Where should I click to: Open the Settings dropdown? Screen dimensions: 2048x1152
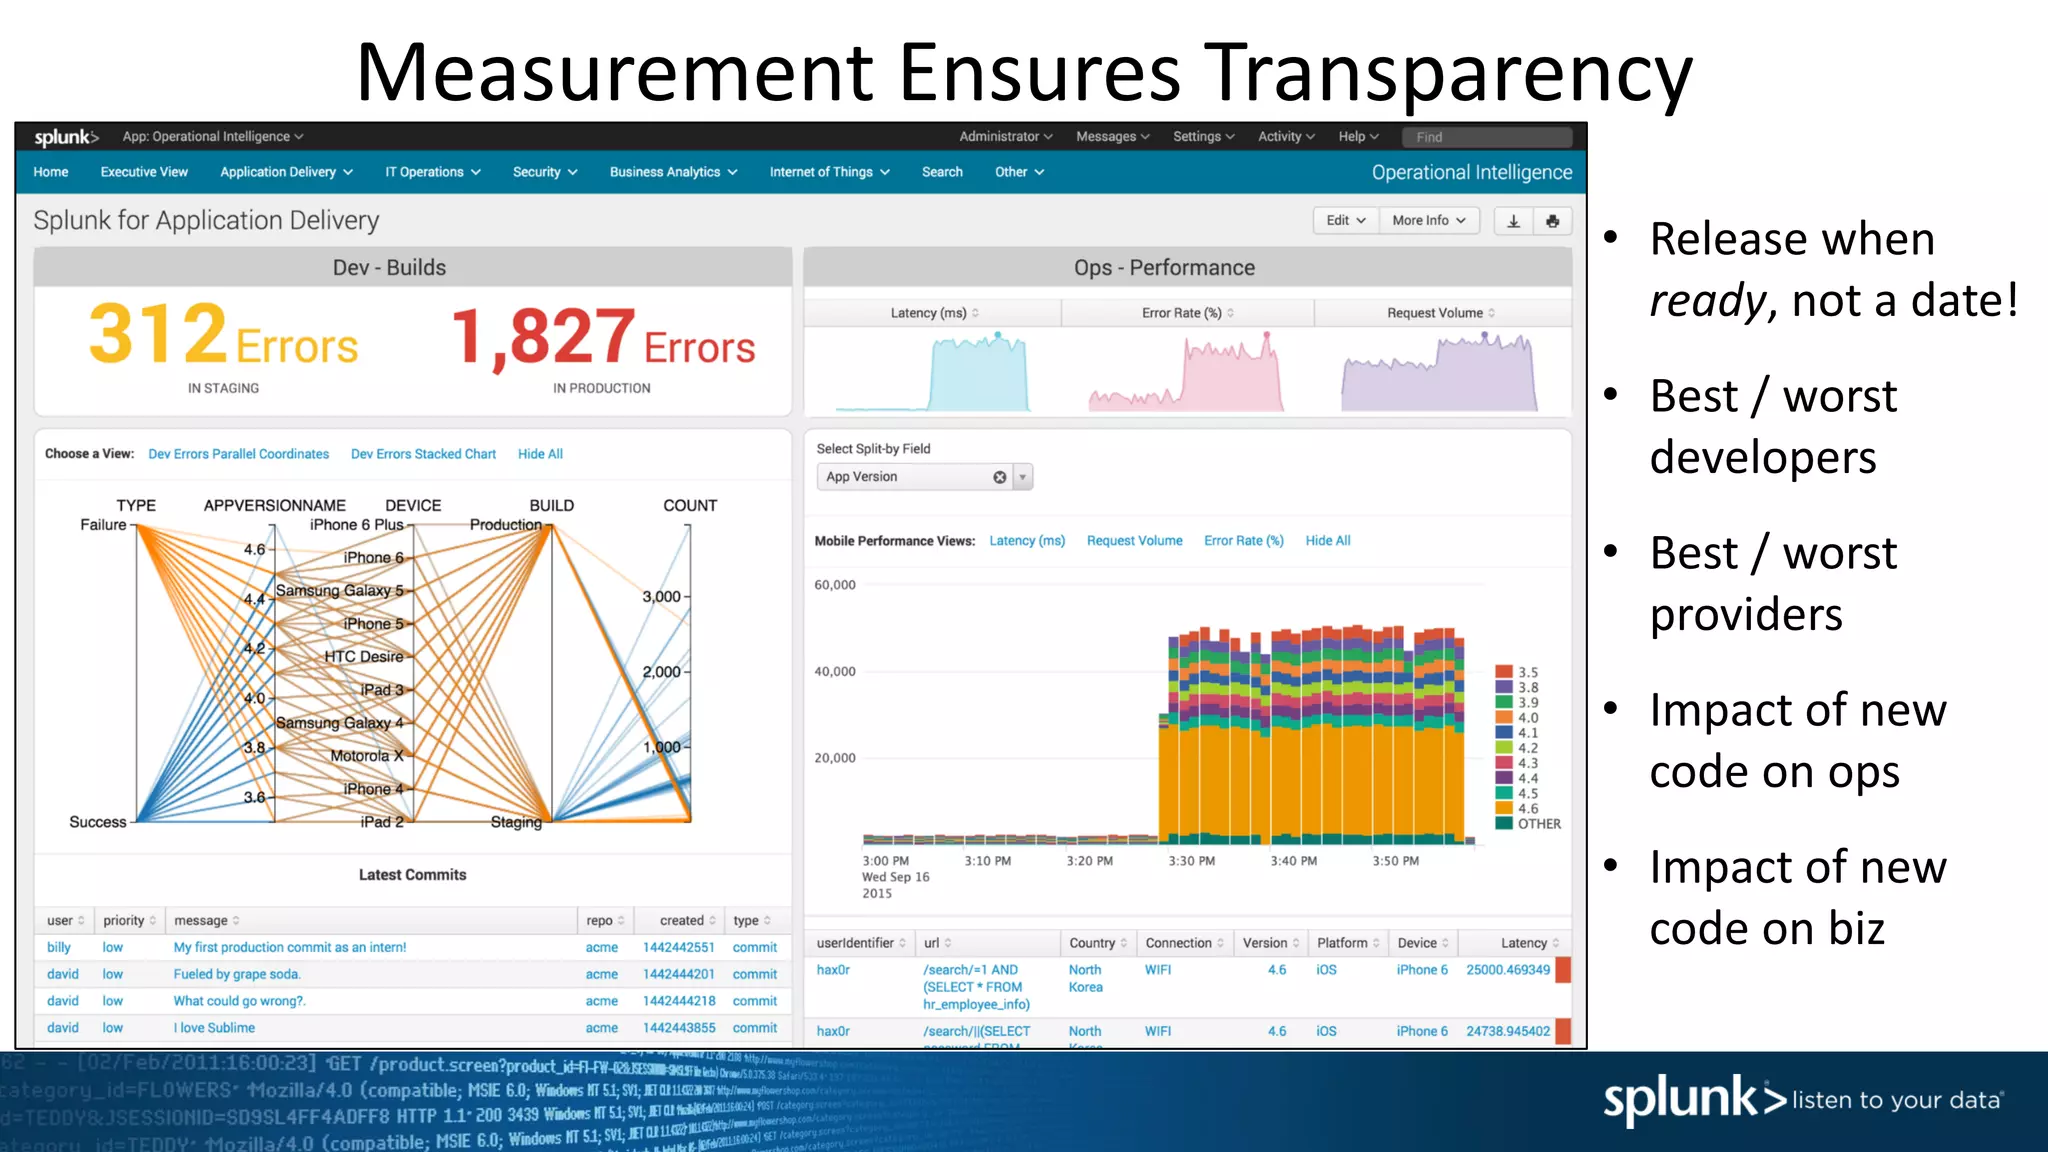[1203, 137]
